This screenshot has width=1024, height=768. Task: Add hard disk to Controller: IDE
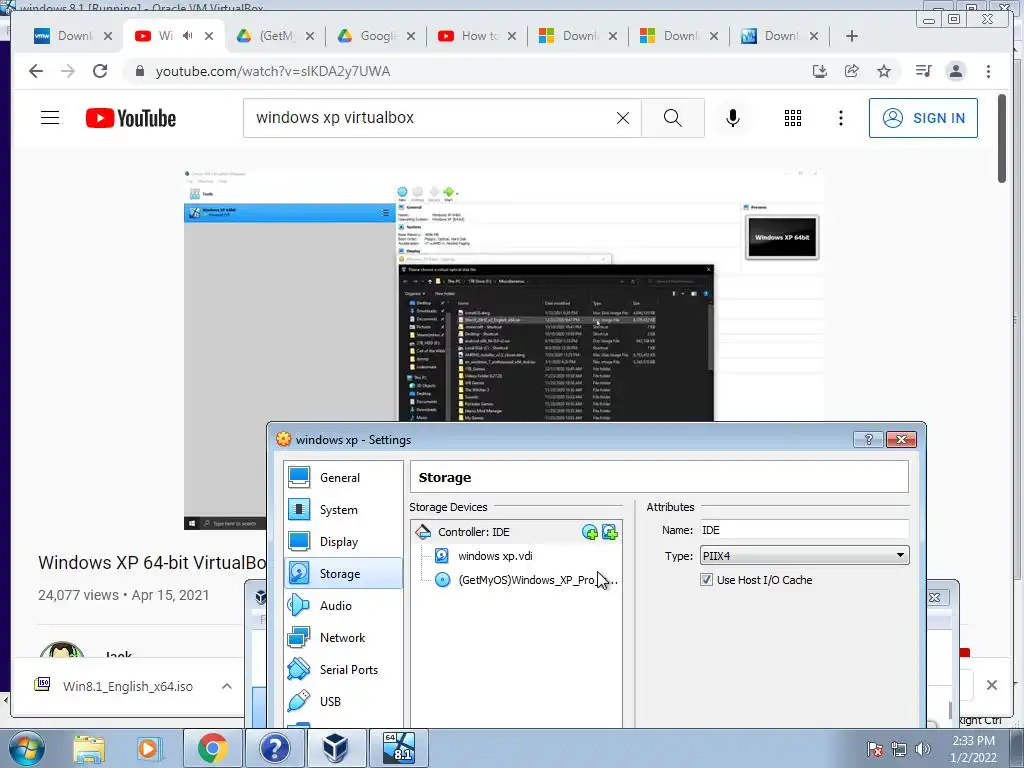coord(610,532)
